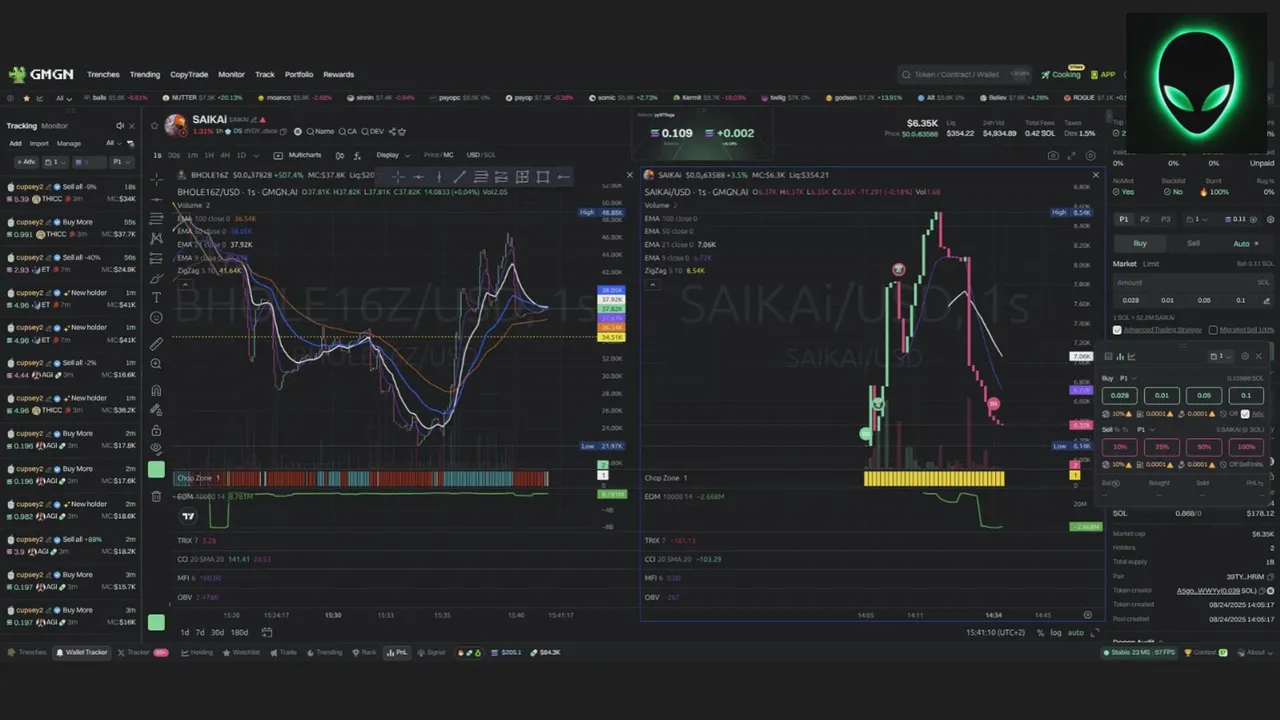Open go-to-date calendar icon

pos(267,632)
